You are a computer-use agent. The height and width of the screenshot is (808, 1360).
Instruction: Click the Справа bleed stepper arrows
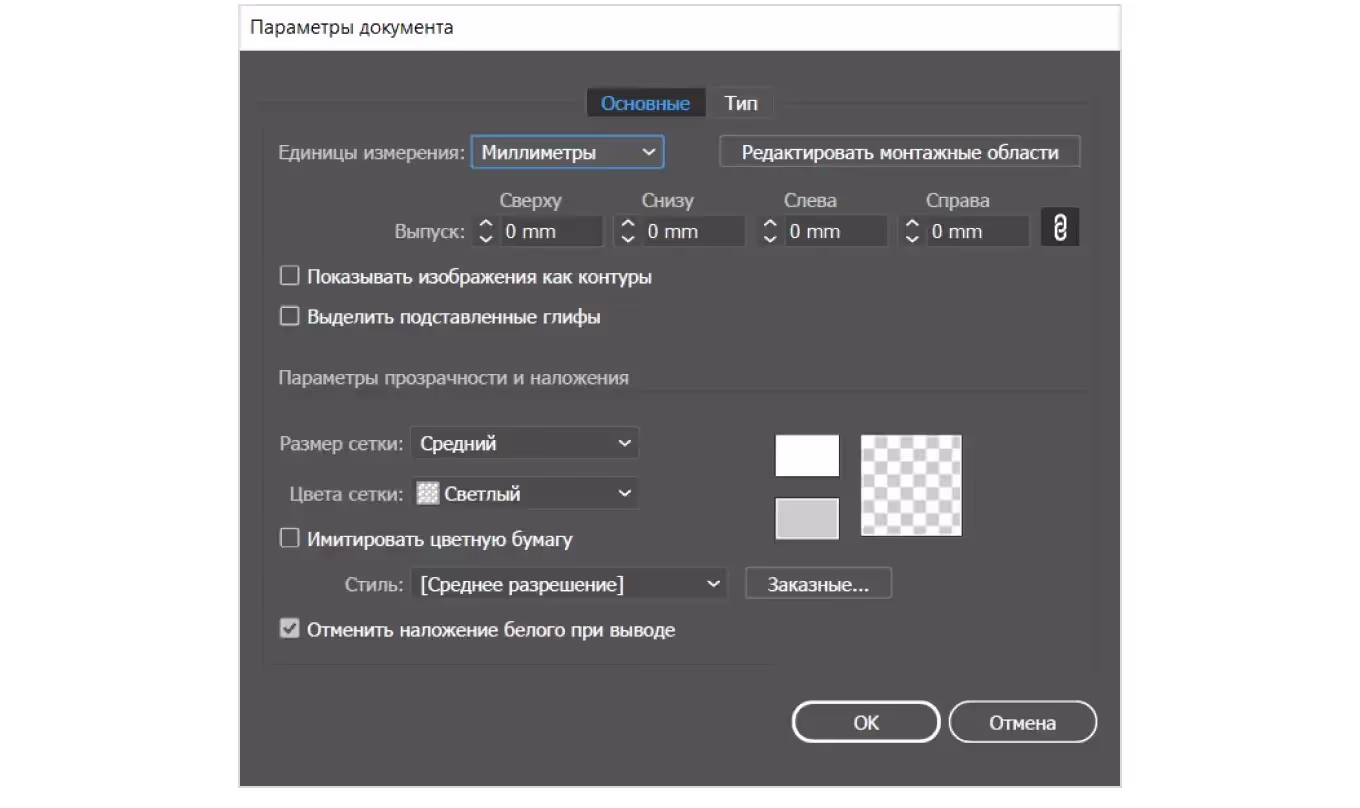click(x=911, y=231)
